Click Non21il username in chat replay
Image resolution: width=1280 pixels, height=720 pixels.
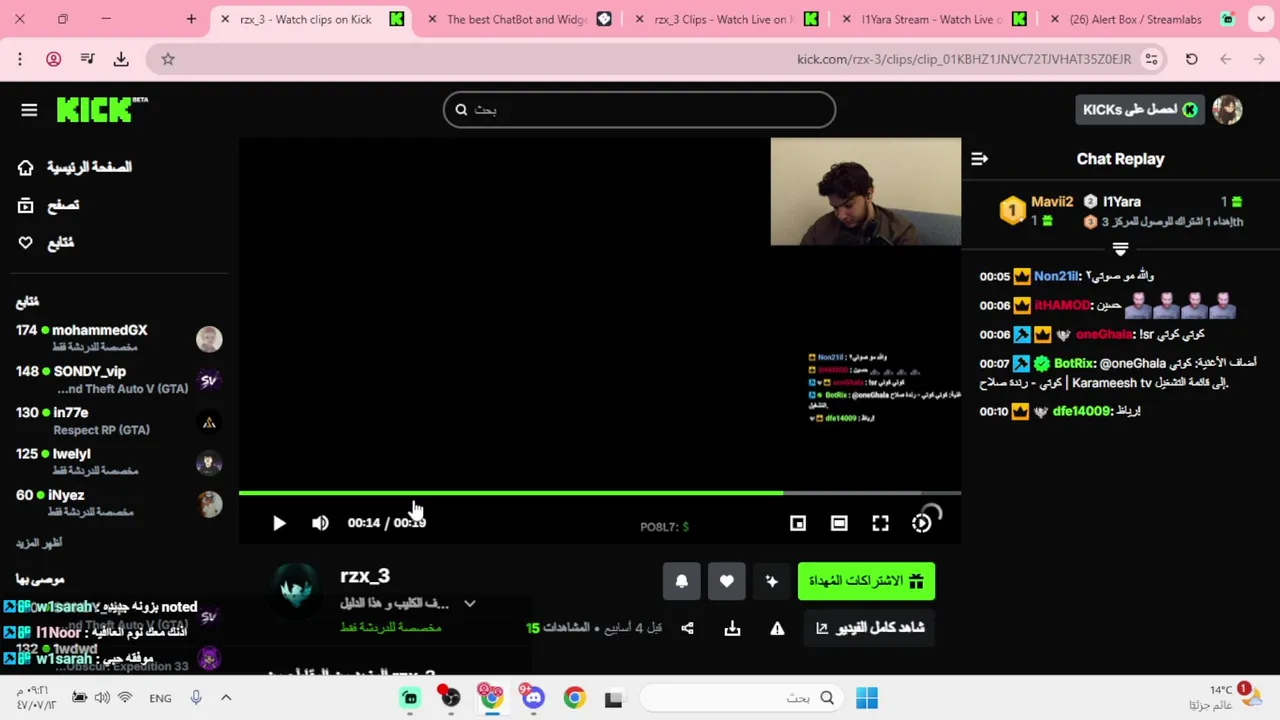1057,276
